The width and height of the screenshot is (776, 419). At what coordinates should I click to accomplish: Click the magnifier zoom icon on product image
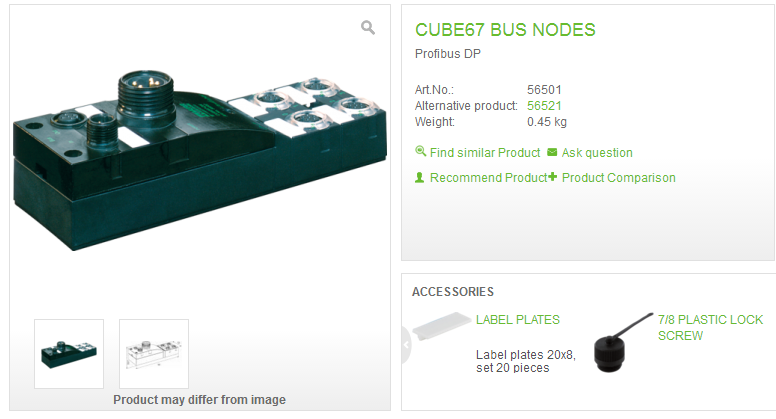click(x=368, y=28)
